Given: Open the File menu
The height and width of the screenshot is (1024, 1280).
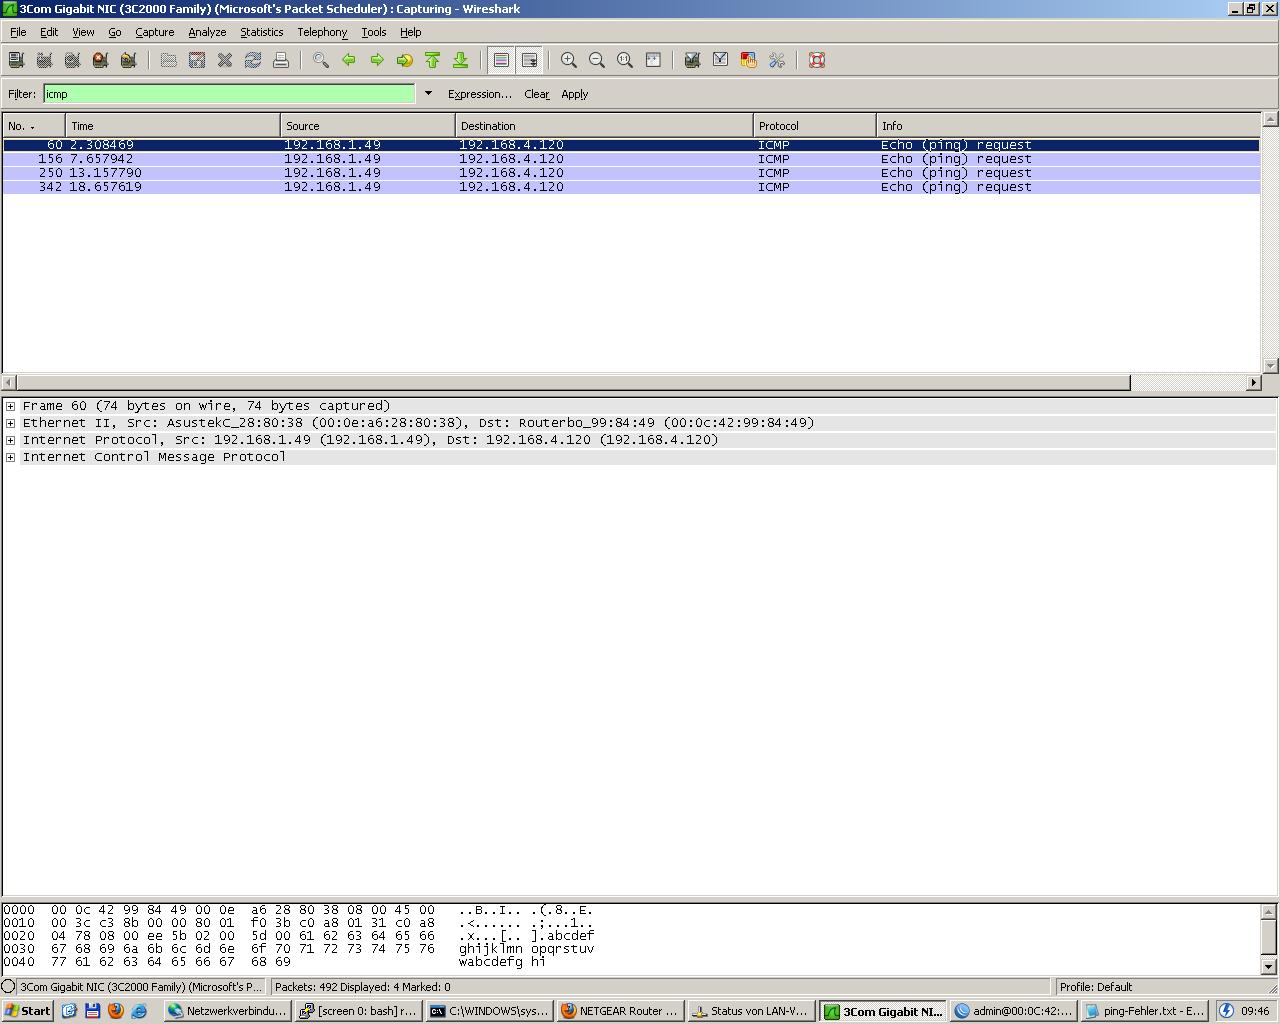Looking at the screenshot, I should [18, 32].
